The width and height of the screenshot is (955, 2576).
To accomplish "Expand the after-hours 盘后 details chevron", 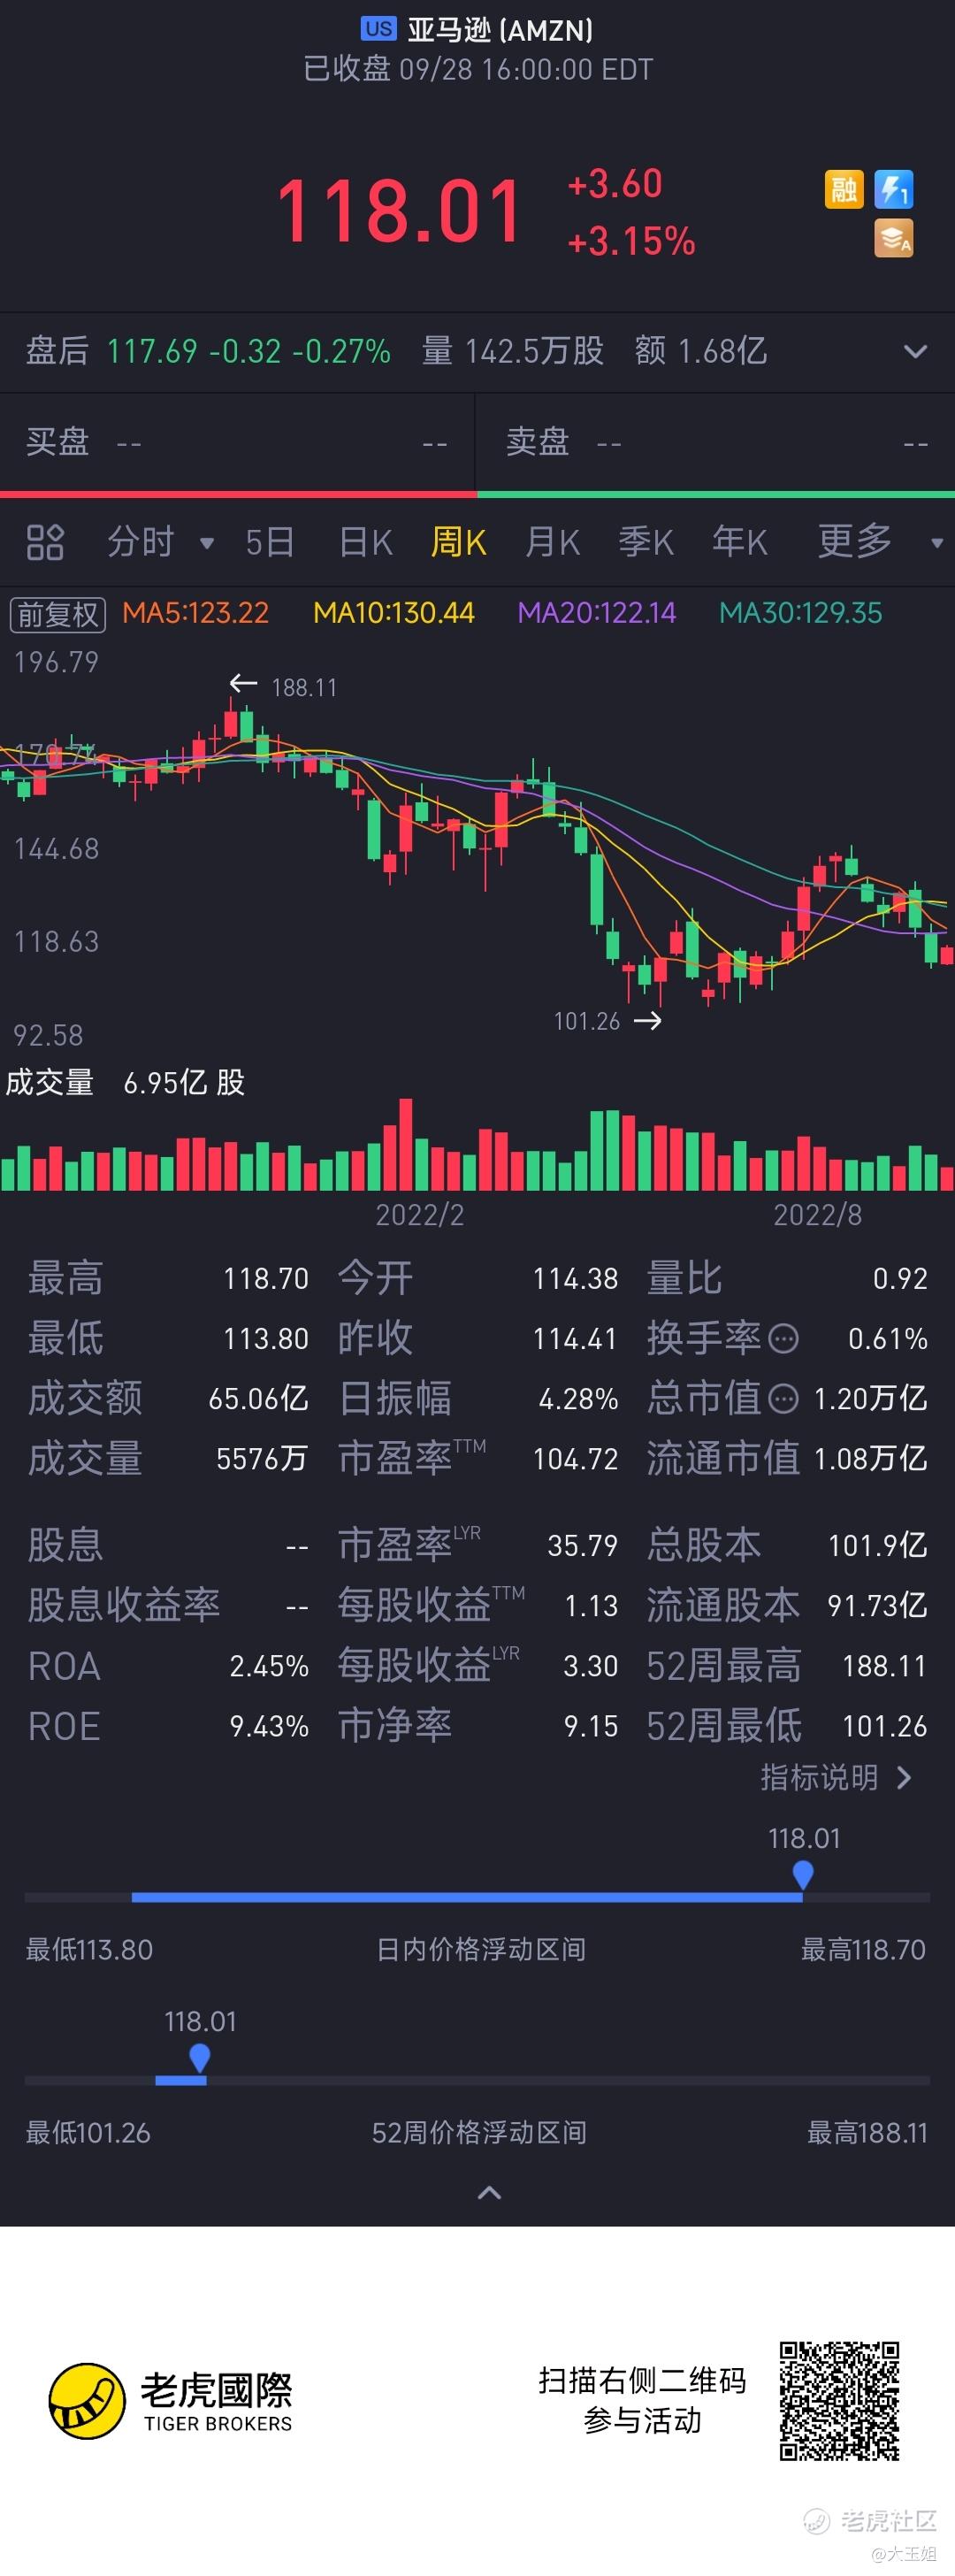I will click(x=915, y=351).
